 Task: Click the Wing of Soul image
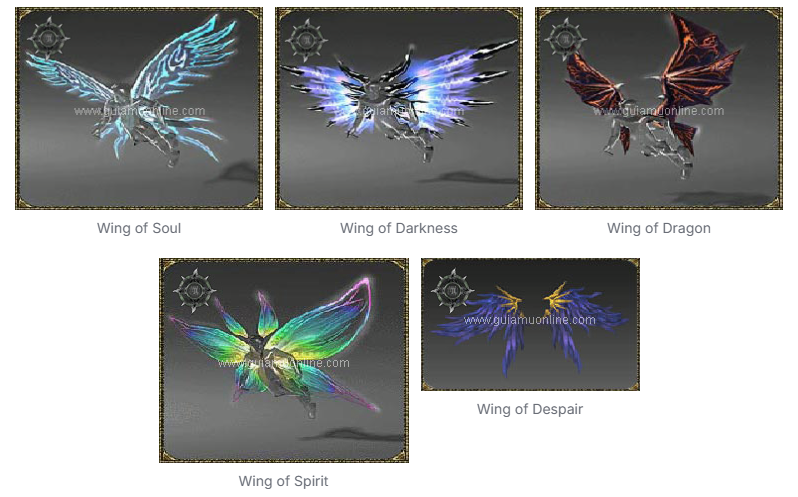[139, 108]
